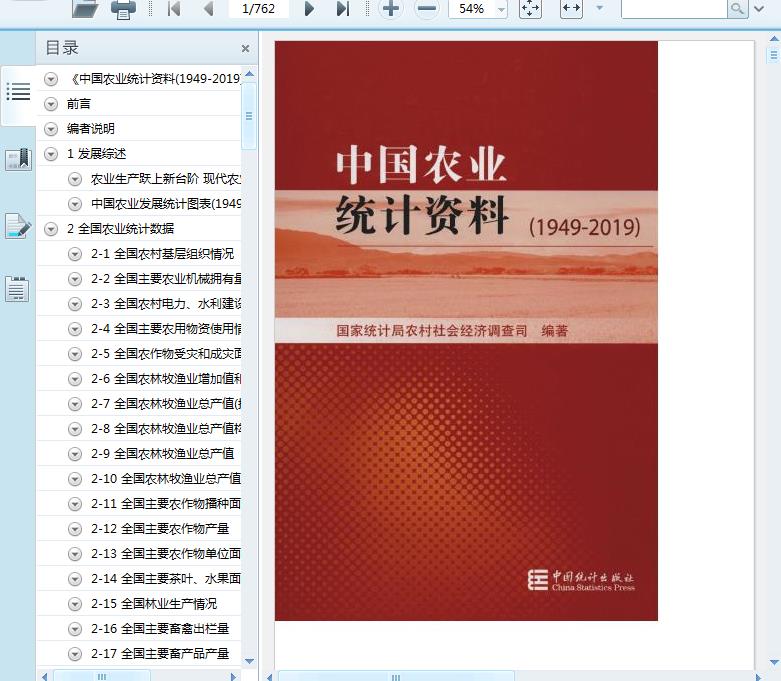Open 2-14 全国主要茶叶、水果 entry
781x681 pixels.
click(166, 579)
